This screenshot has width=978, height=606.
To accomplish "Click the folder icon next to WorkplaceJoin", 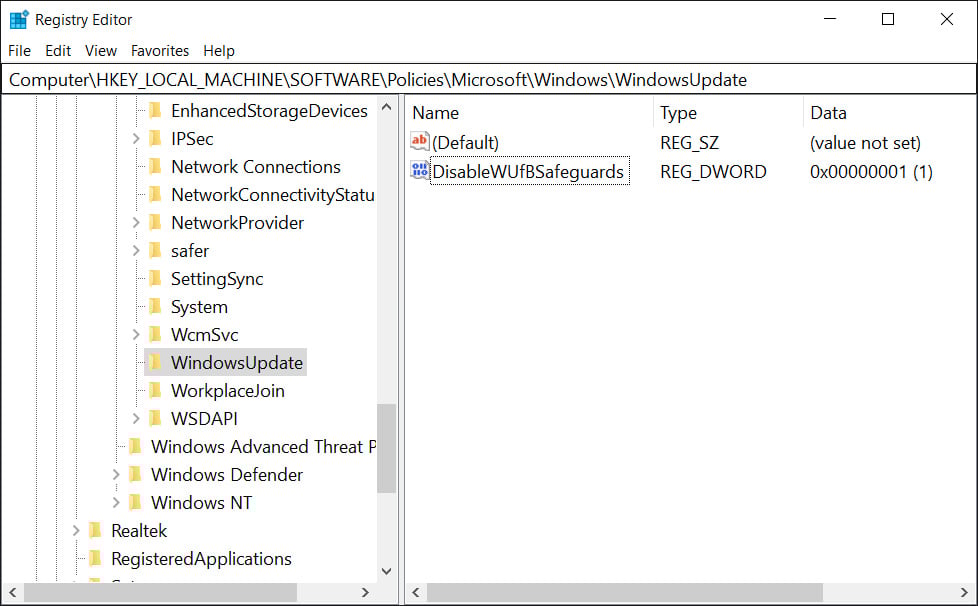I will point(155,390).
